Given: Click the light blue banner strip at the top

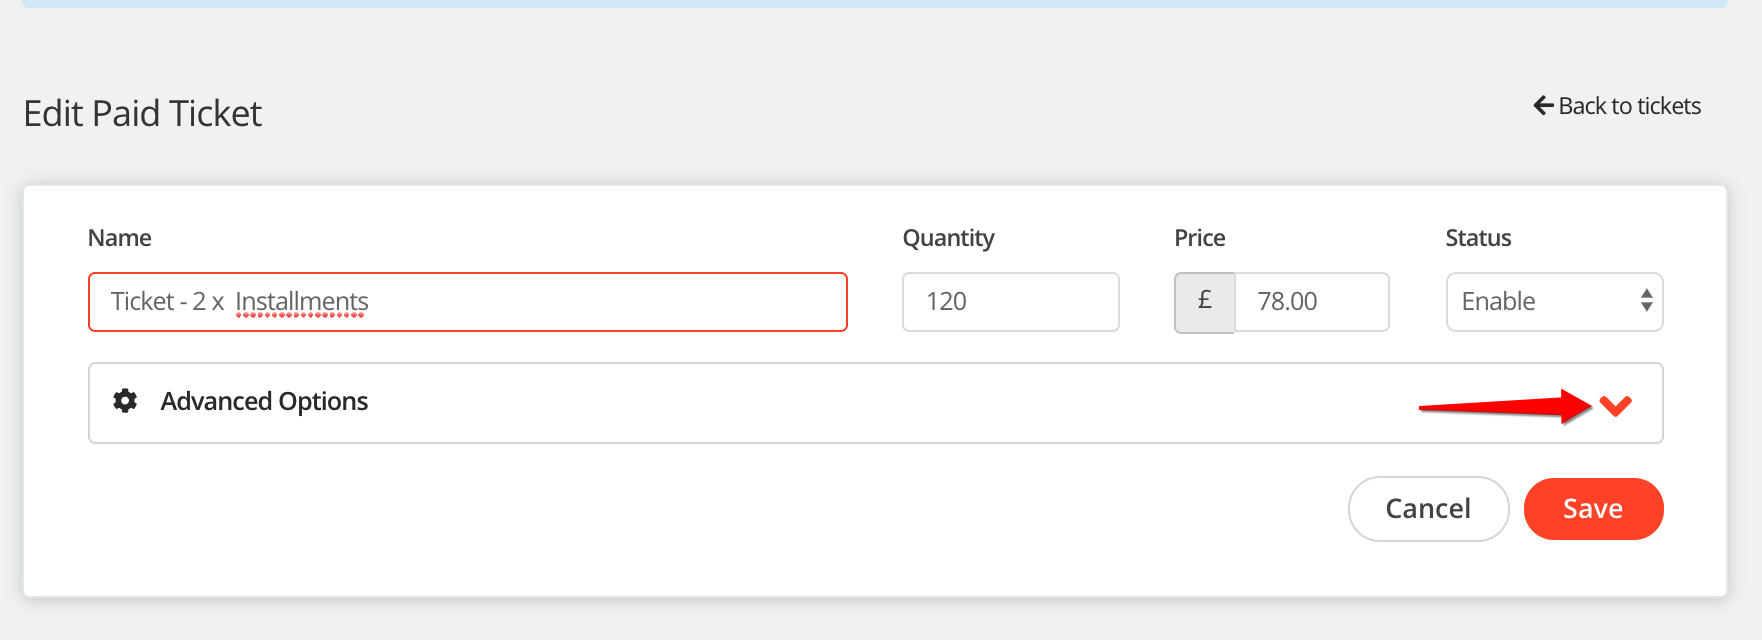Looking at the screenshot, I should (875, 3).
